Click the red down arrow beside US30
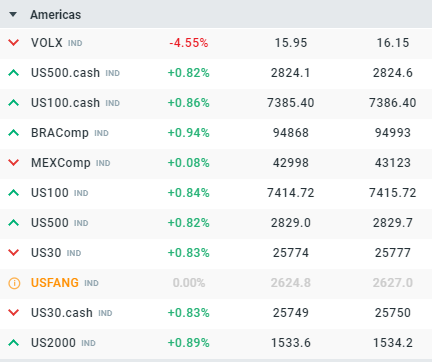The width and height of the screenshot is (432, 362). [14, 253]
